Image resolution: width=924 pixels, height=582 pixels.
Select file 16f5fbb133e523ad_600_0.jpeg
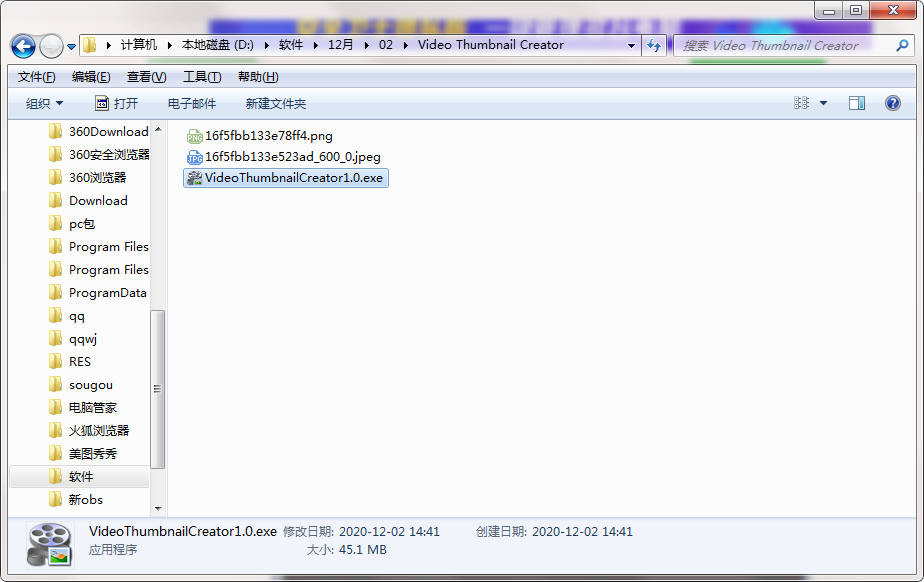pyautogui.click(x=293, y=157)
